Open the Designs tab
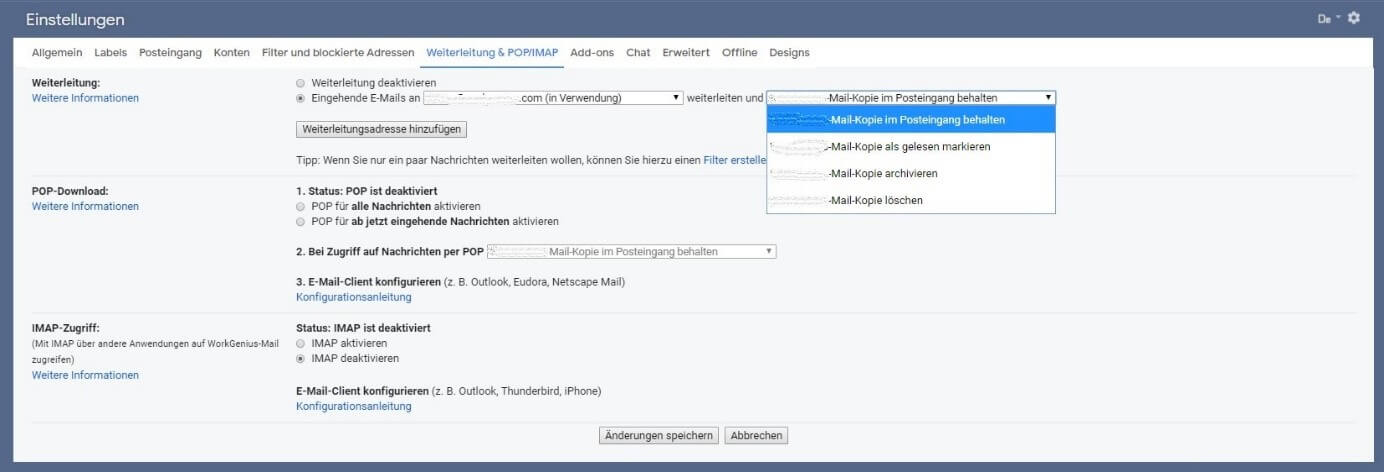The height and width of the screenshot is (472, 1384). pos(790,52)
